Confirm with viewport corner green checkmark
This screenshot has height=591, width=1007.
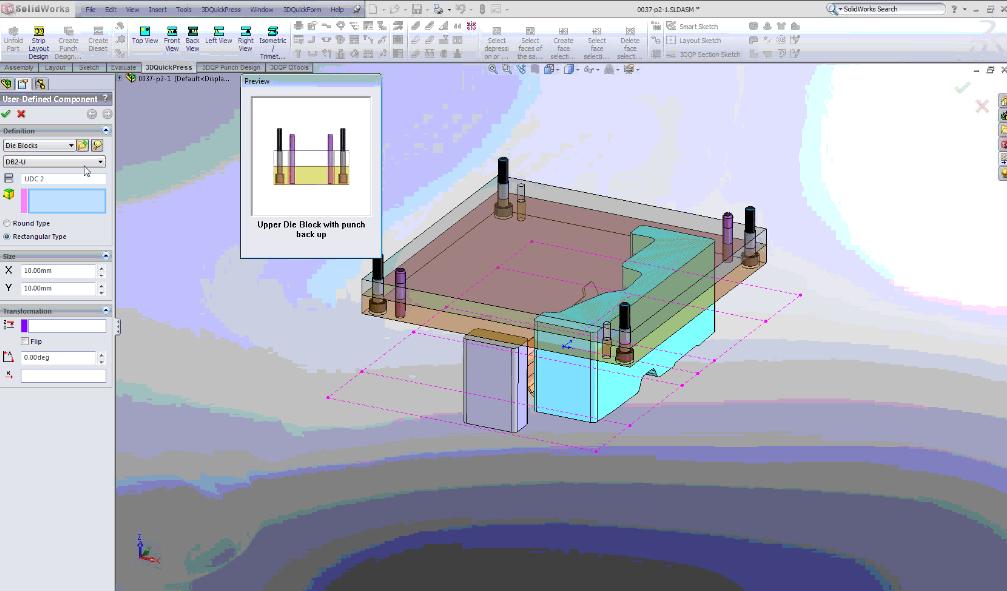pos(961,87)
